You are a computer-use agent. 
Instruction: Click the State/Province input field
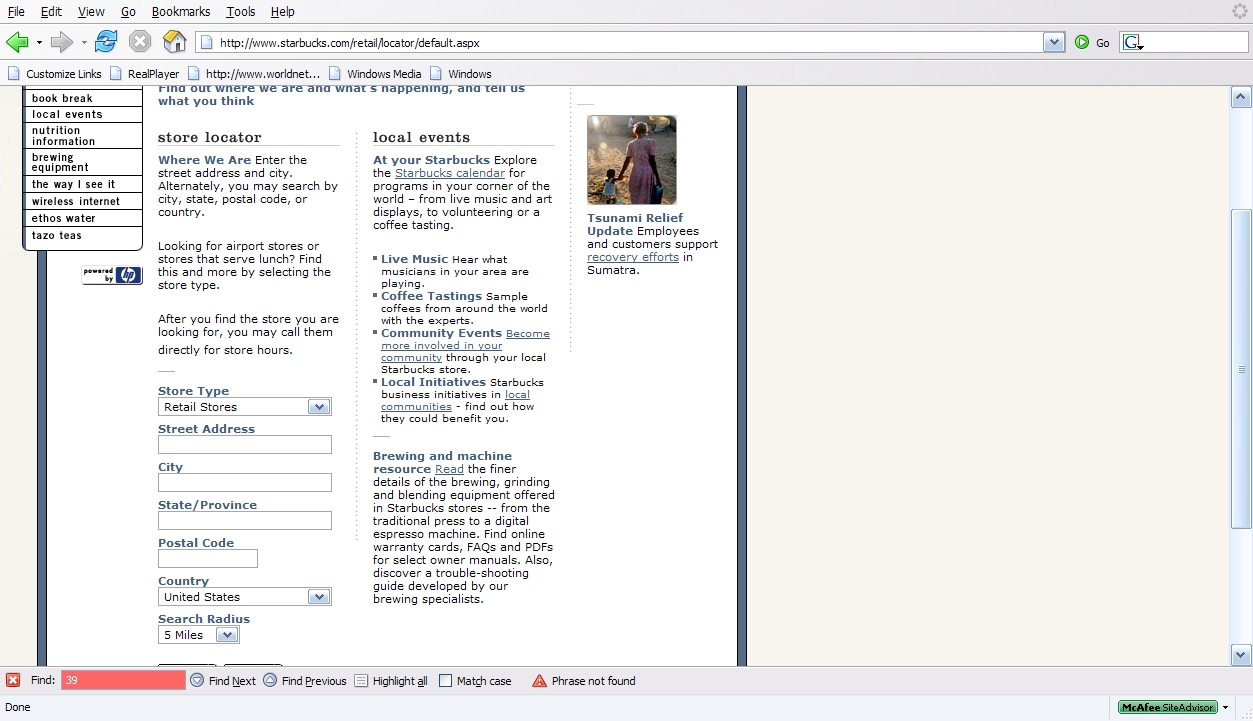(x=245, y=521)
